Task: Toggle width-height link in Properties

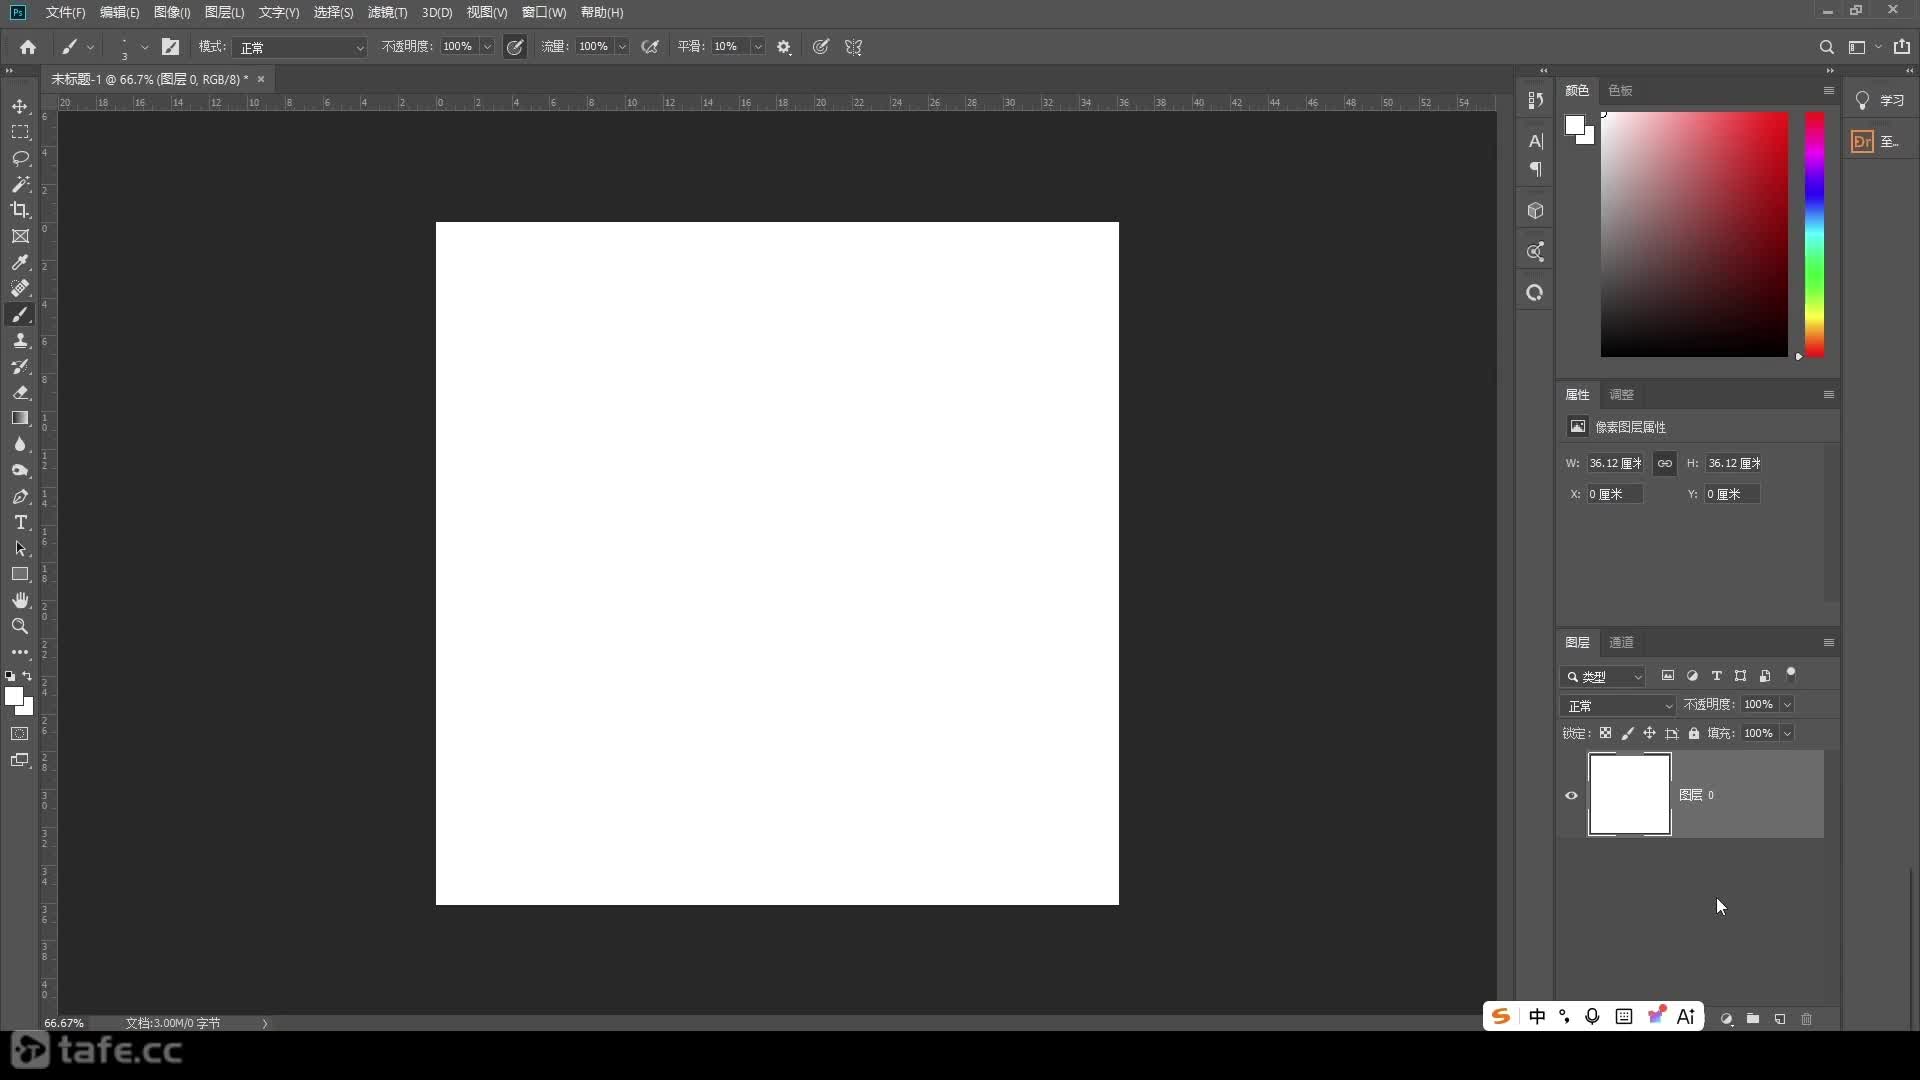Action: [1664, 463]
